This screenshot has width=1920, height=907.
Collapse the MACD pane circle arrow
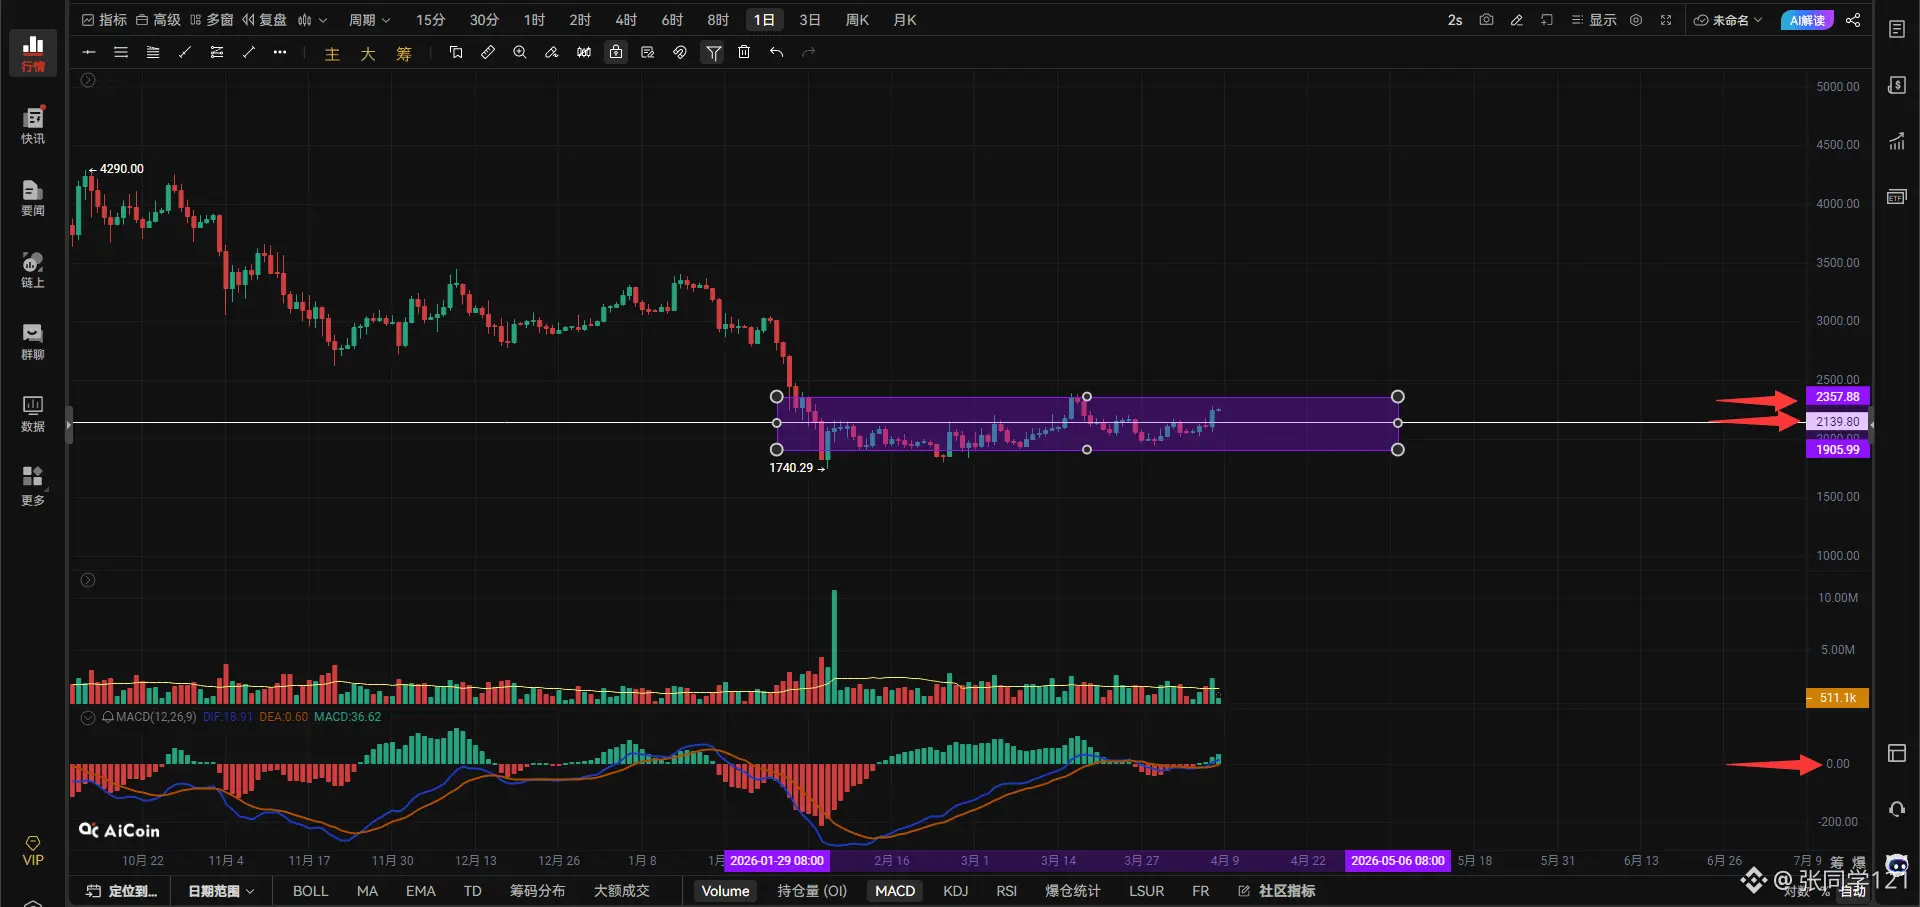(x=88, y=717)
